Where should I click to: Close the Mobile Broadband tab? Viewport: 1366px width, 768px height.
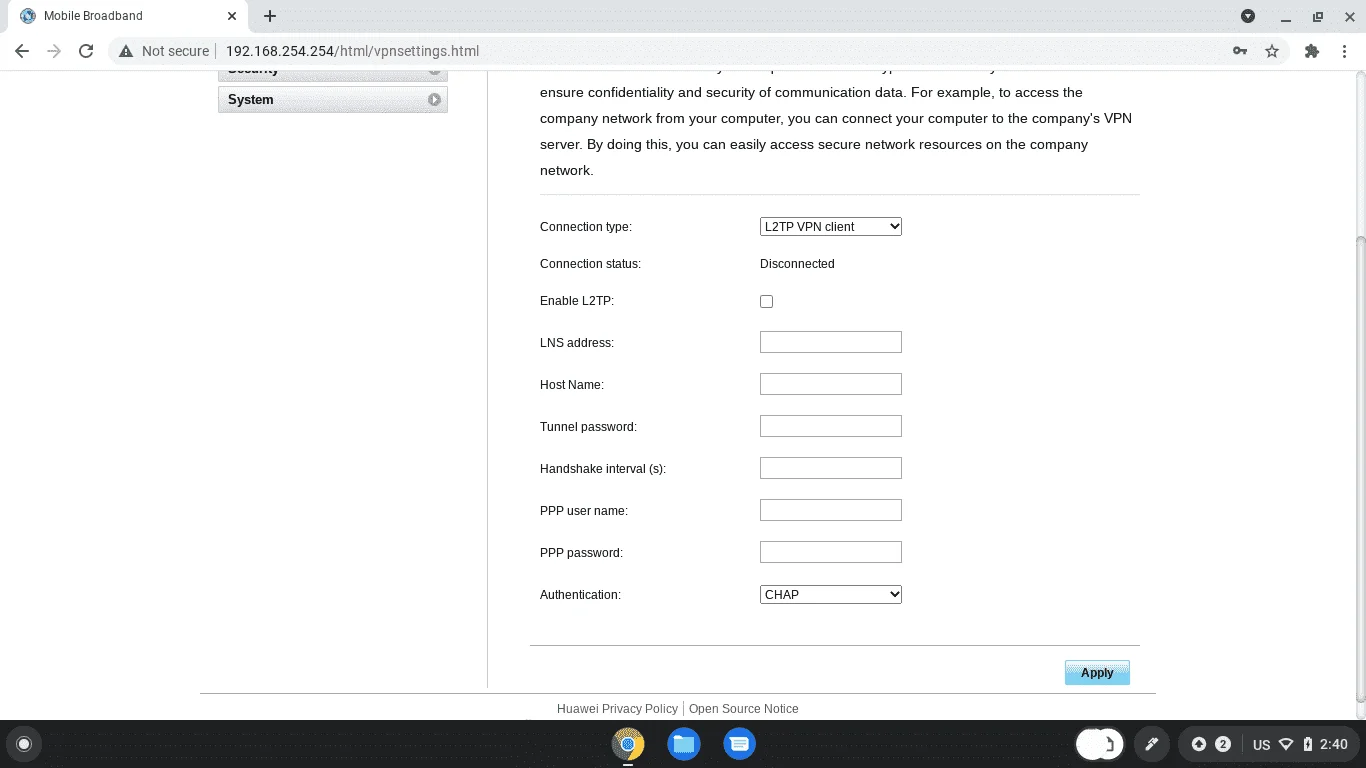click(232, 16)
